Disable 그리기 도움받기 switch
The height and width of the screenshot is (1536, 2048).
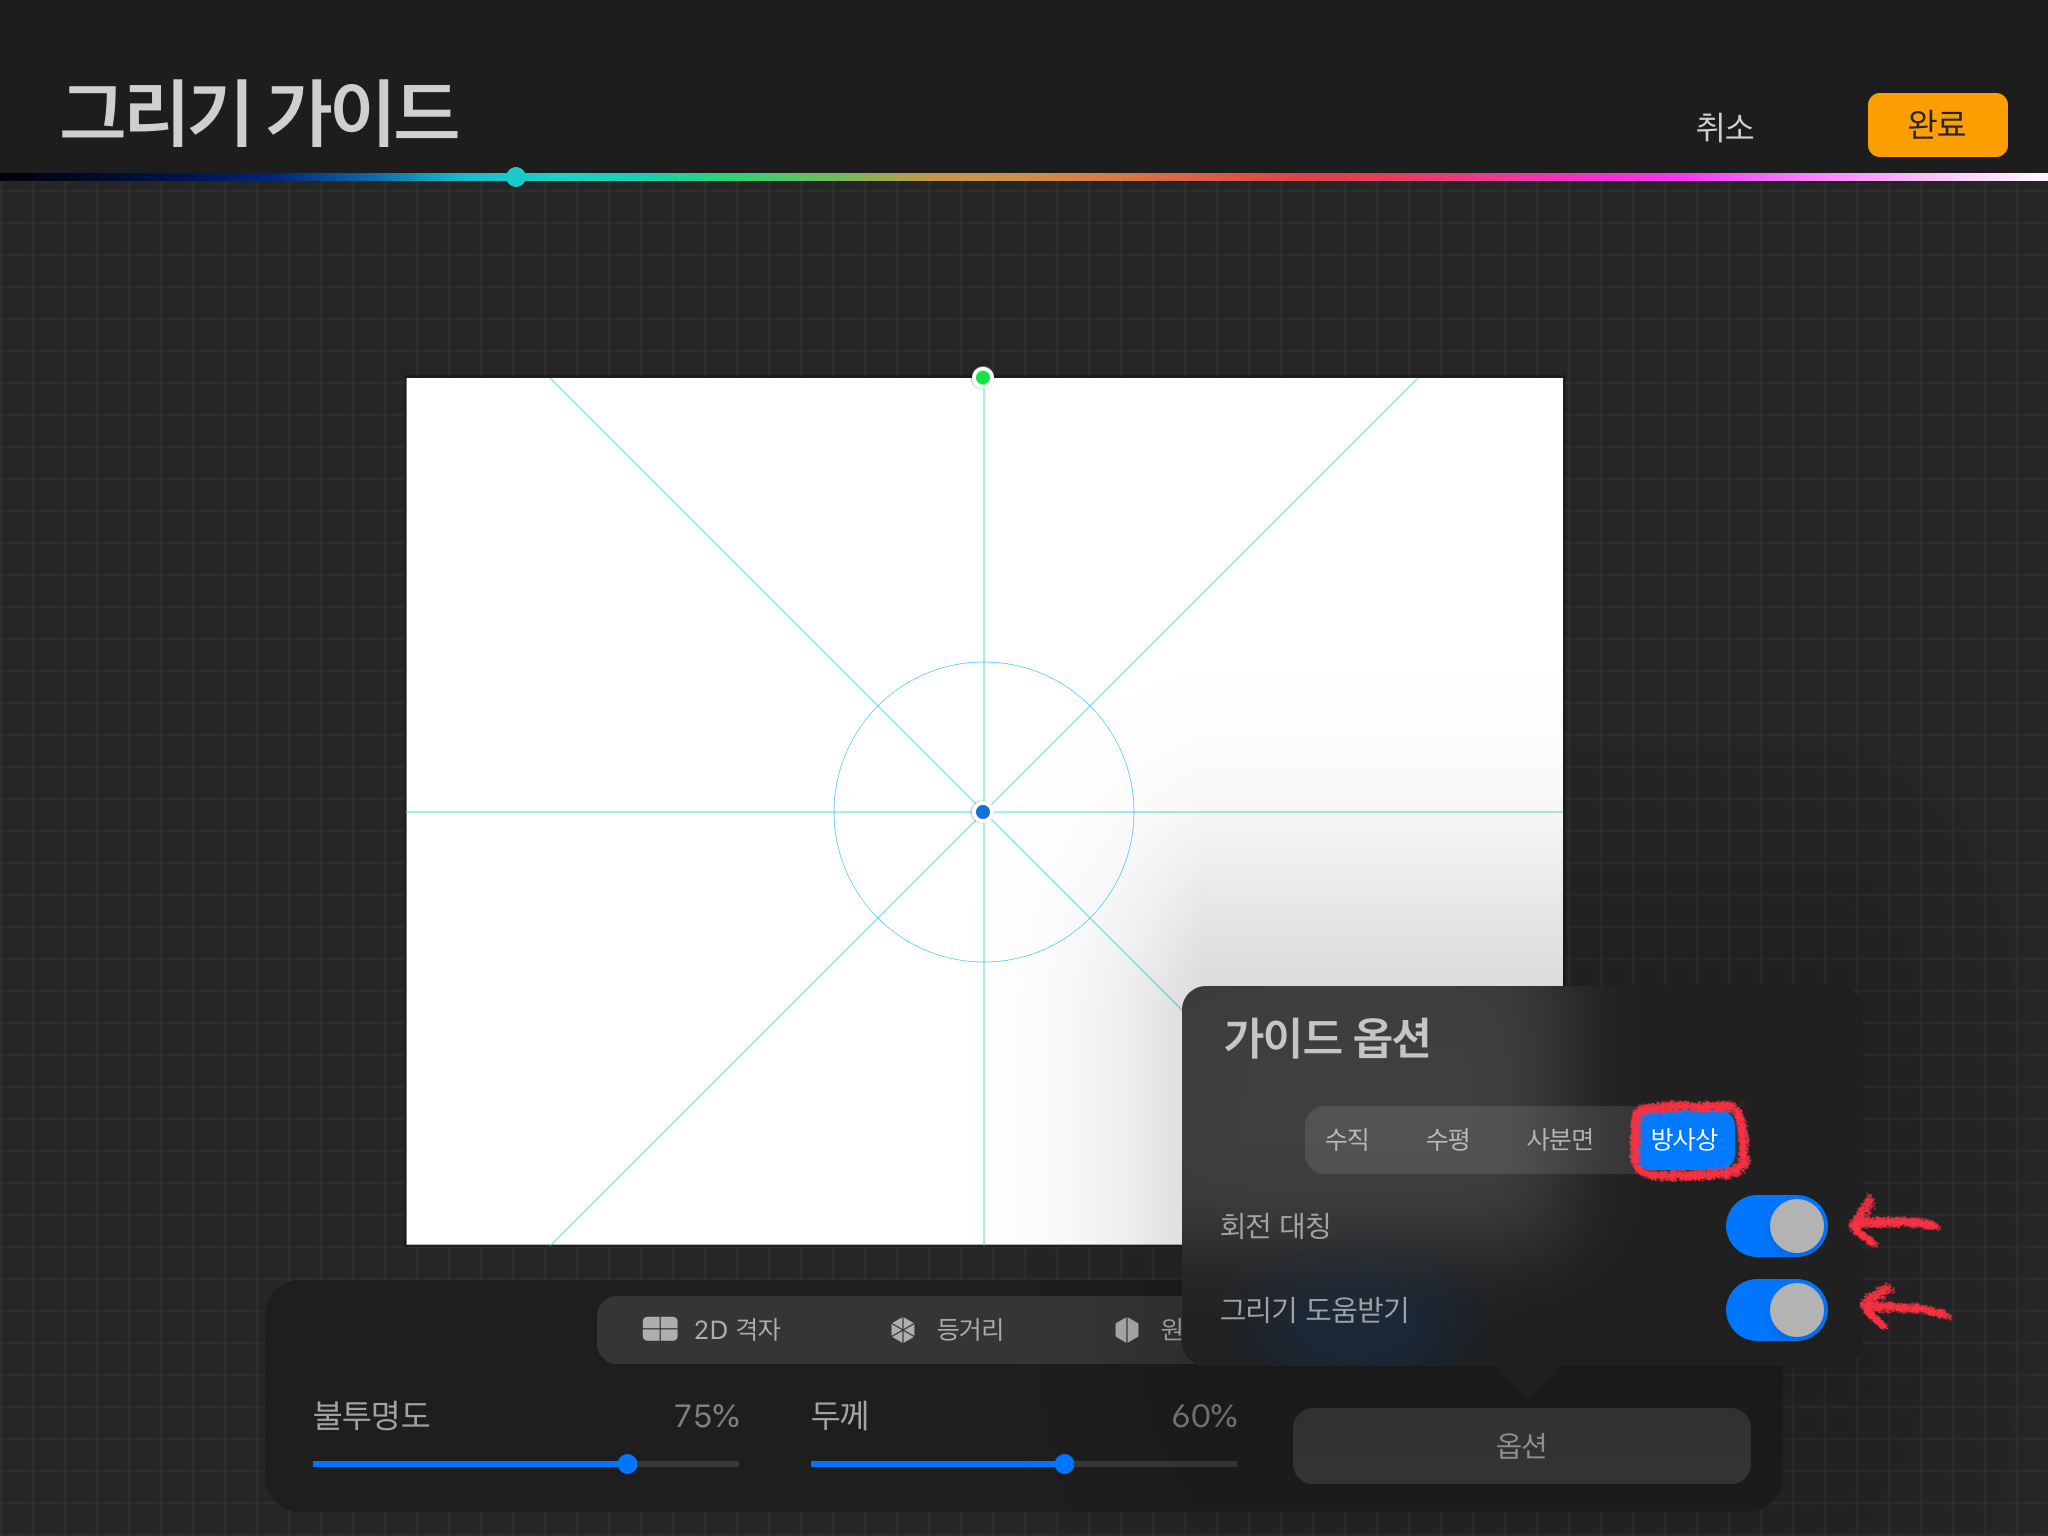[x=1776, y=1310]
